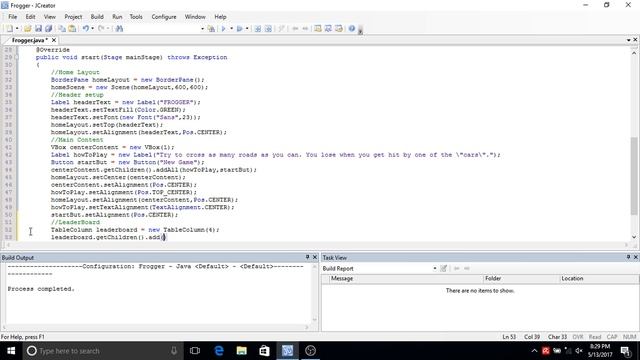Open the Project menu
This screenshot has height=360, width=640.
pos(73,17)
